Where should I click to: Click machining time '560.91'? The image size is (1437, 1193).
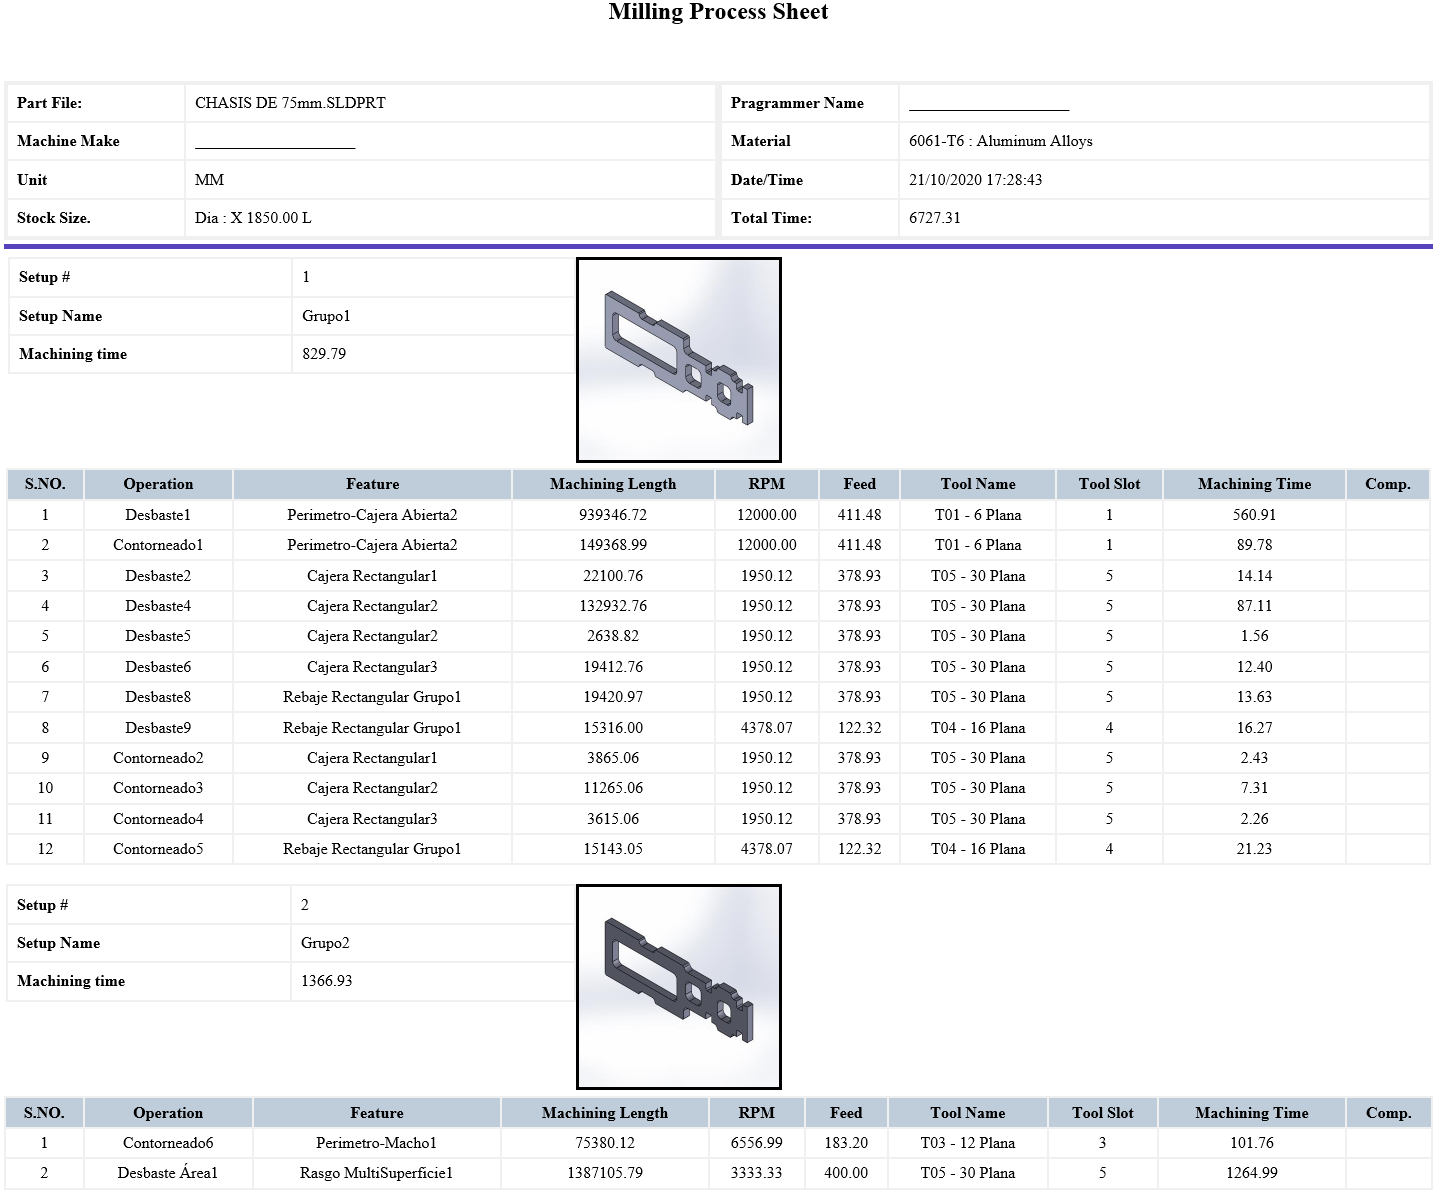pyautogui.click(x=1254, y=515)
